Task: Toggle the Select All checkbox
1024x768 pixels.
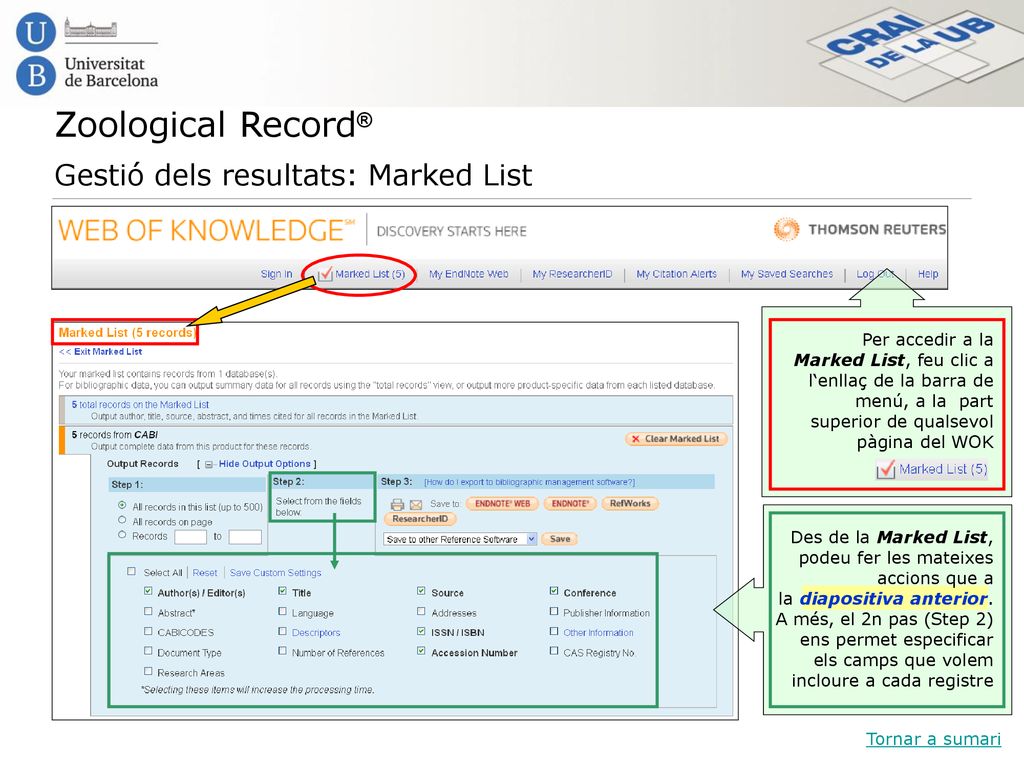Action: [131, 571]
